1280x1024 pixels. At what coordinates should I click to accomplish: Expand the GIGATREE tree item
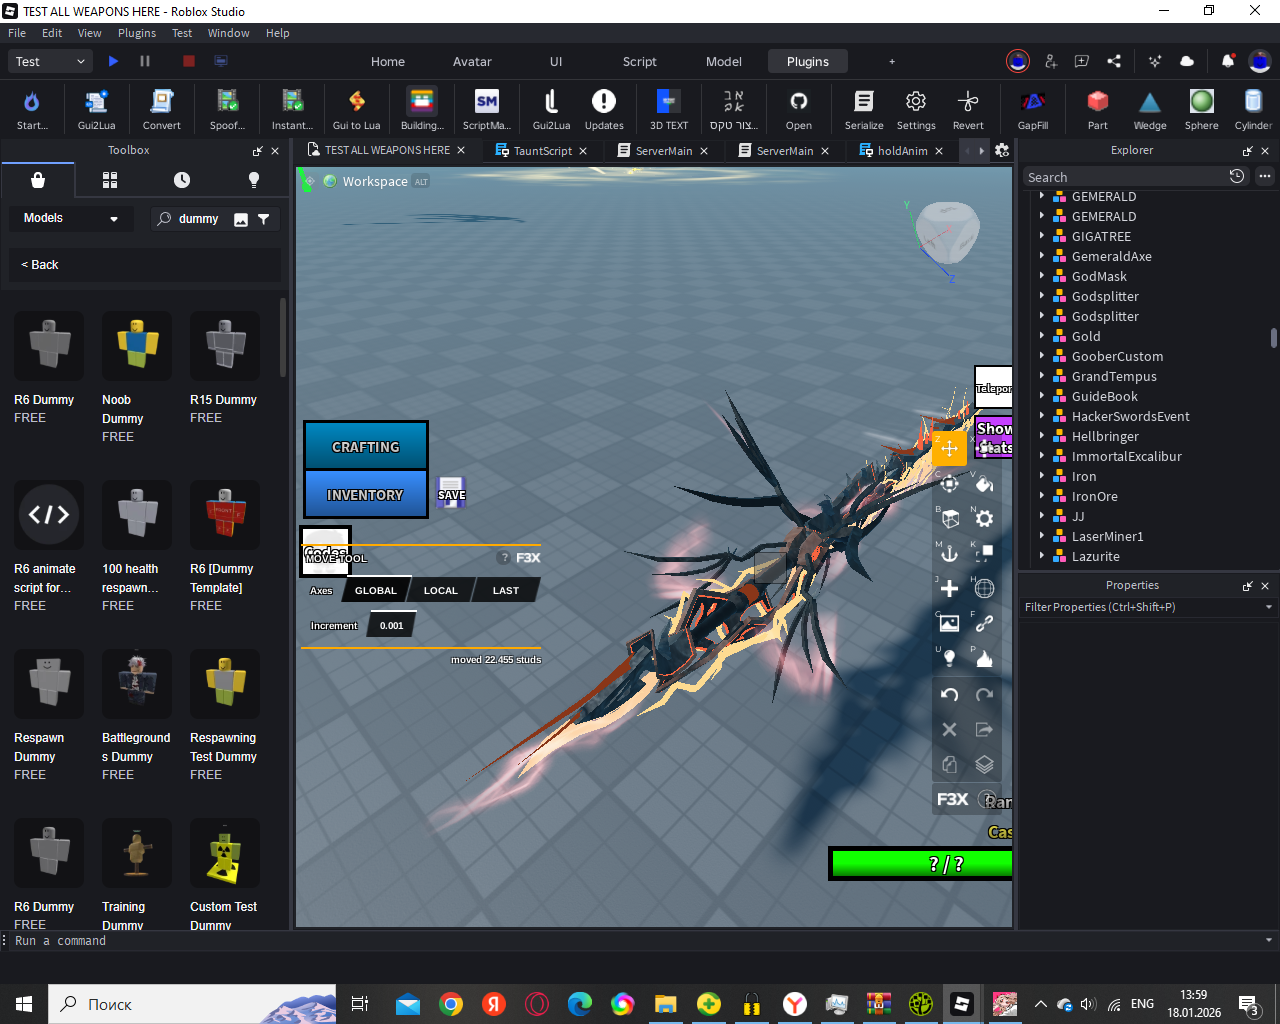(x=1042, y=236)
